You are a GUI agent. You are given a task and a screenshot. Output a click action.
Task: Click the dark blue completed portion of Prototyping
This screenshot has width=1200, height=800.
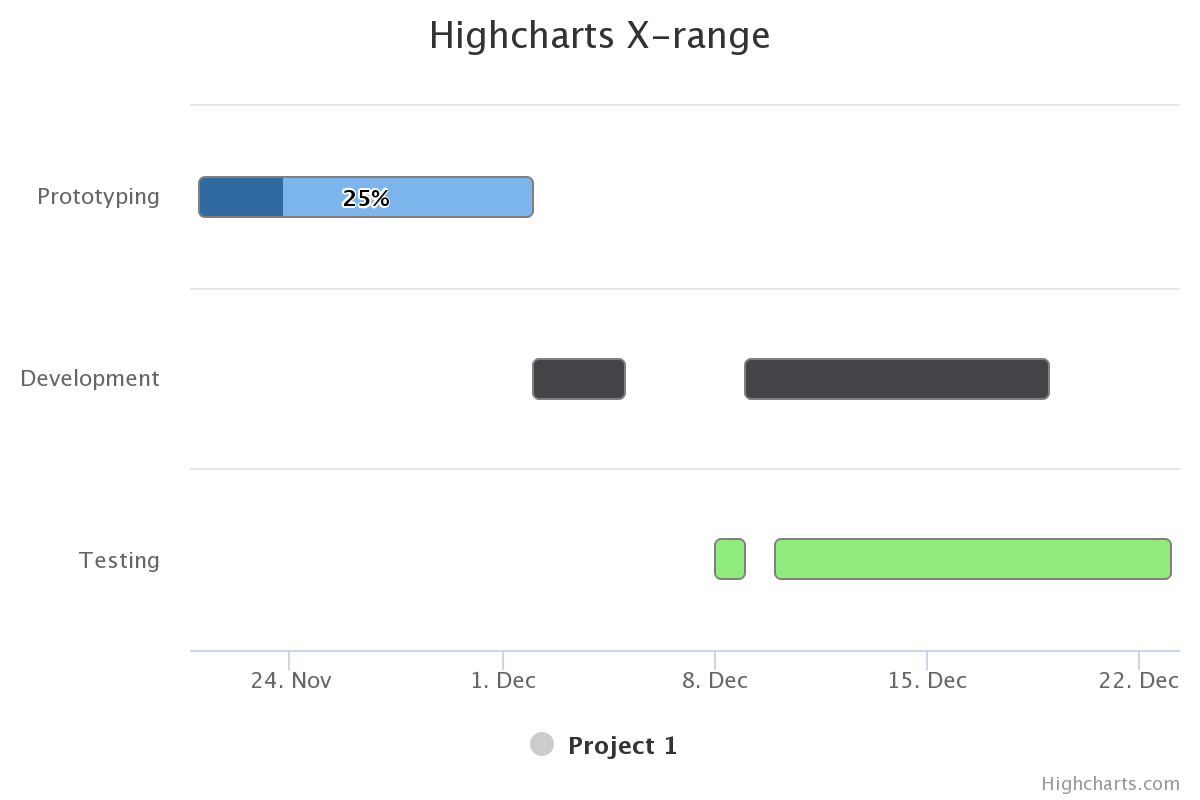(241, 197)
